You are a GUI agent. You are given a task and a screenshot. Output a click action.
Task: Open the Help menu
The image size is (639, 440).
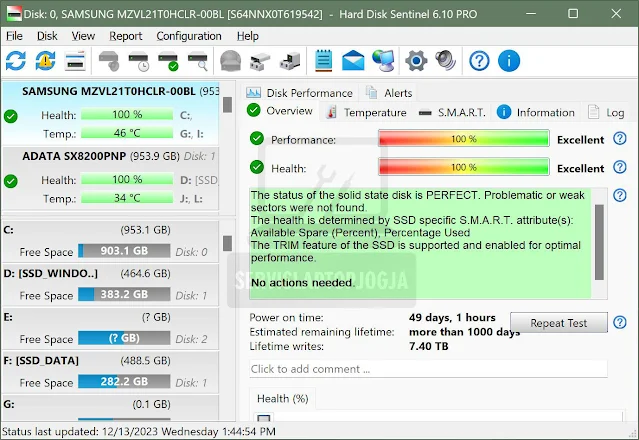click(248, 36)
